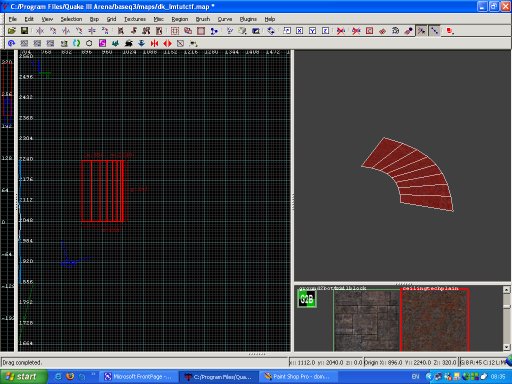Click the hexagon outline icon

[89, 43]
